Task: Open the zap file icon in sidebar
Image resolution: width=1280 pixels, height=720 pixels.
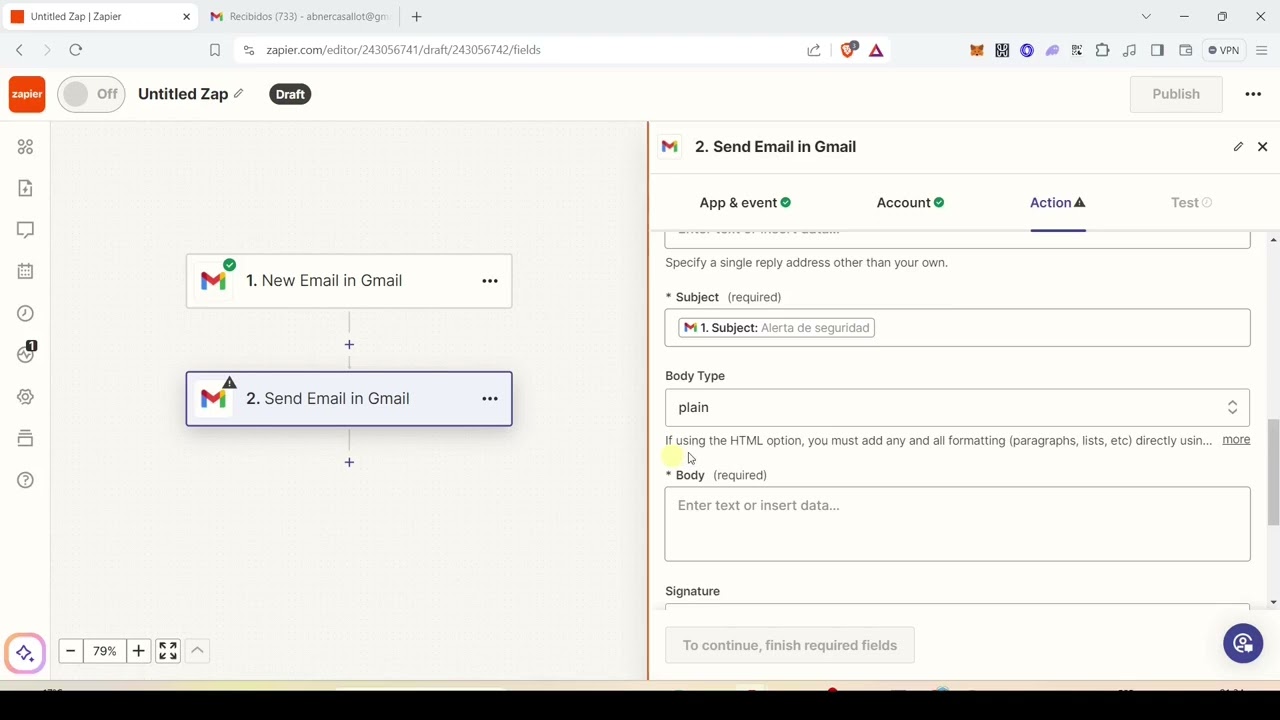Action: 26,188
